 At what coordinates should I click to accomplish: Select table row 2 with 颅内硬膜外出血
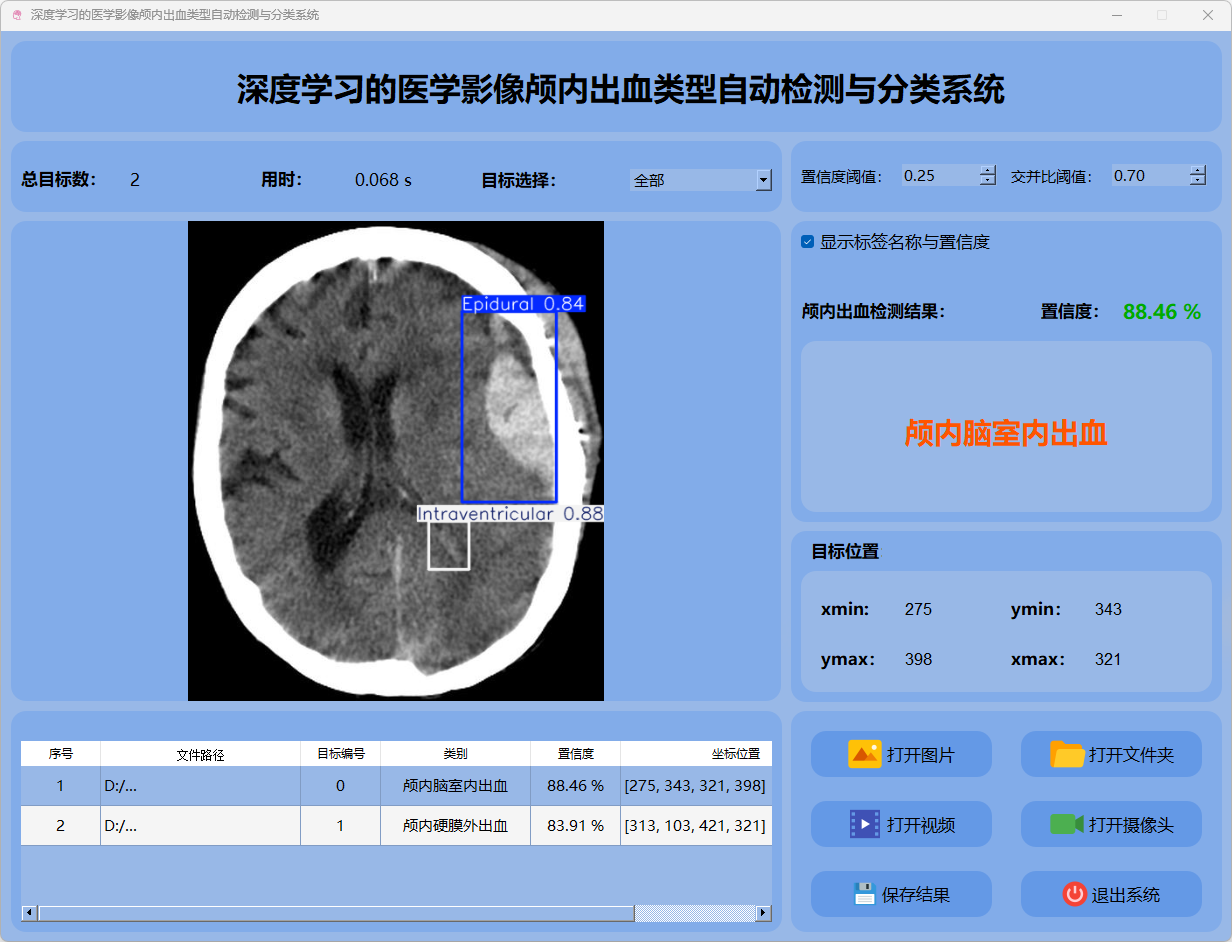[455, 826]
